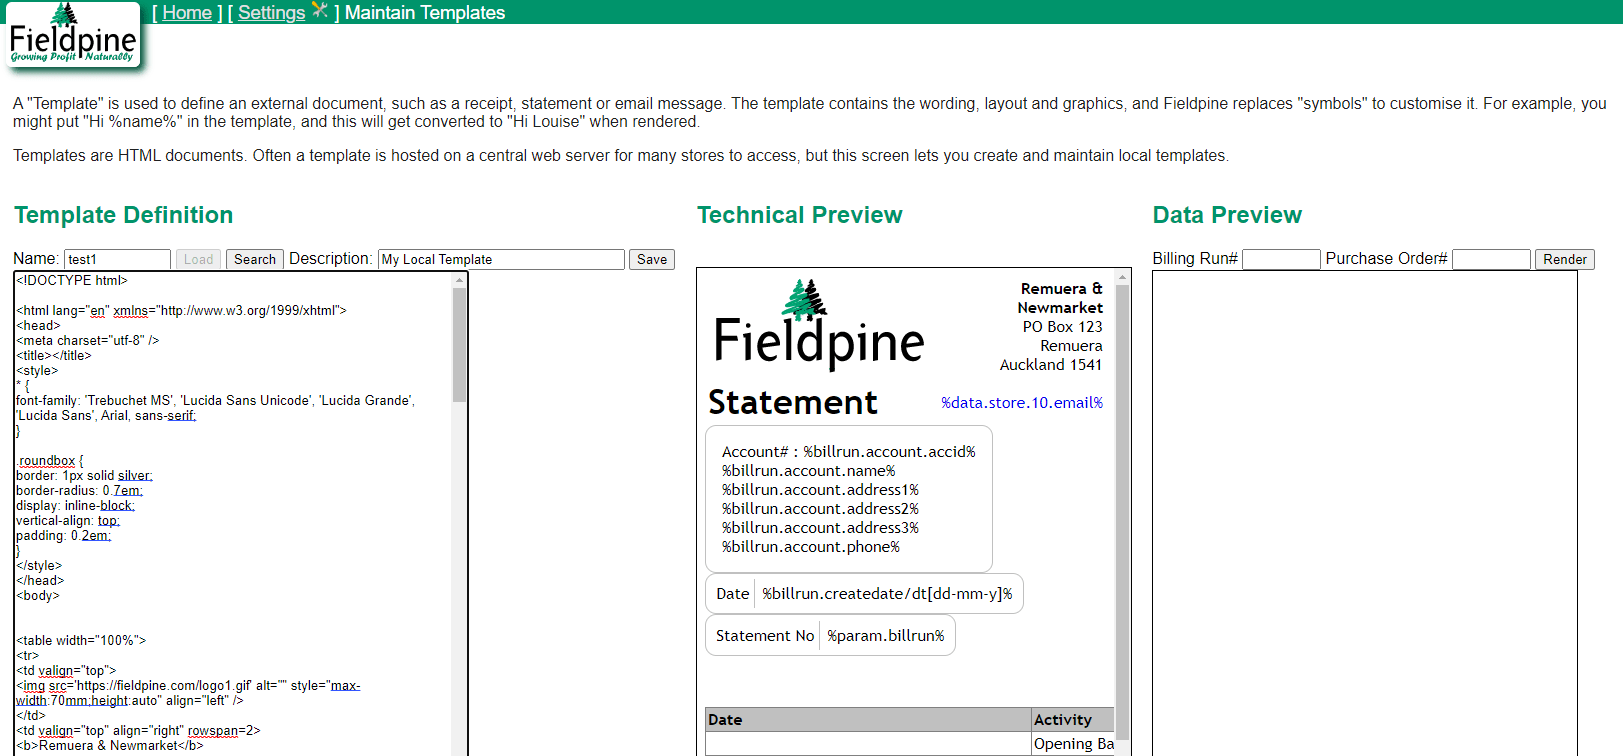The width and height of the screenshot is (1623, 756).
Task: Click '%billrun.createdate/dt[dd-mm-y]%' cell
Action: coord(887,594)
